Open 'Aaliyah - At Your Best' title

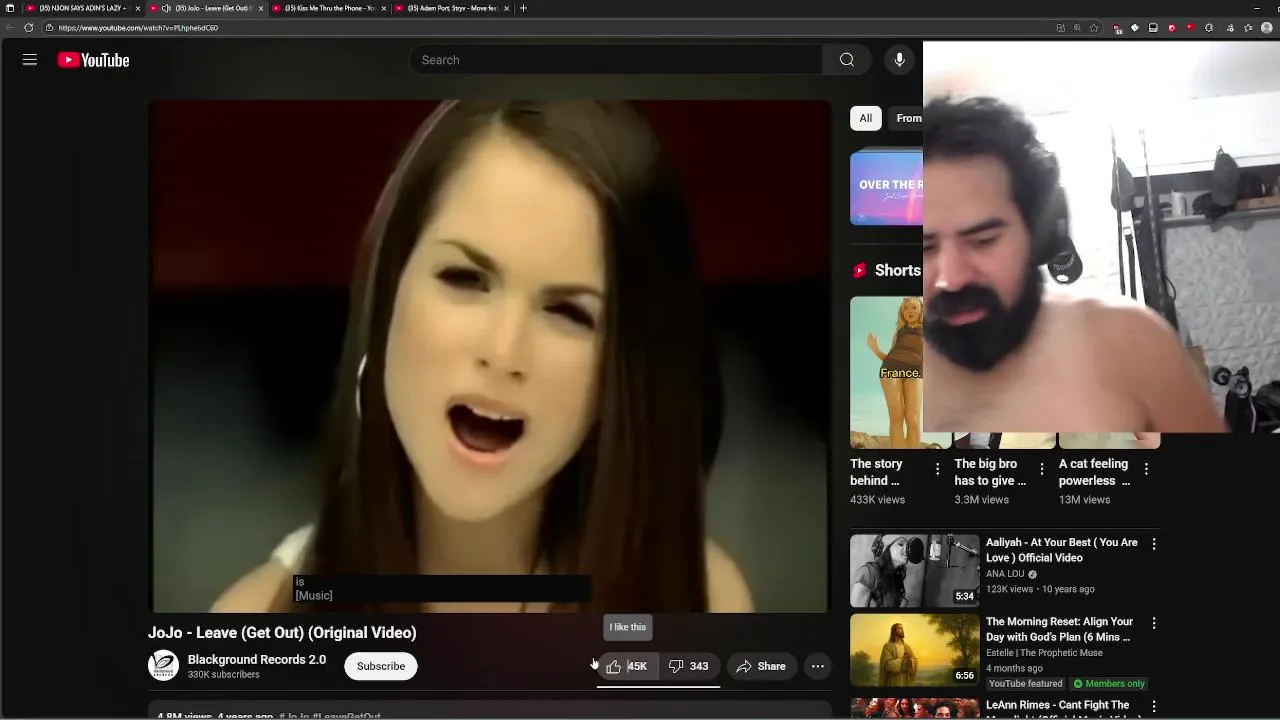pos(1062,550)
